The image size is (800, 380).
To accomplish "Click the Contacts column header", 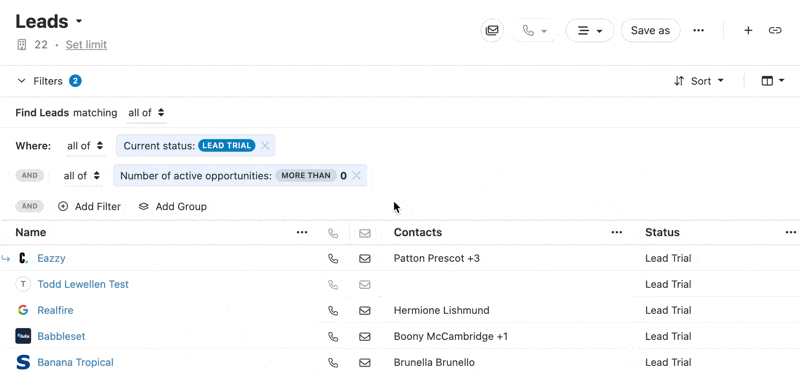I will (418, 233).
